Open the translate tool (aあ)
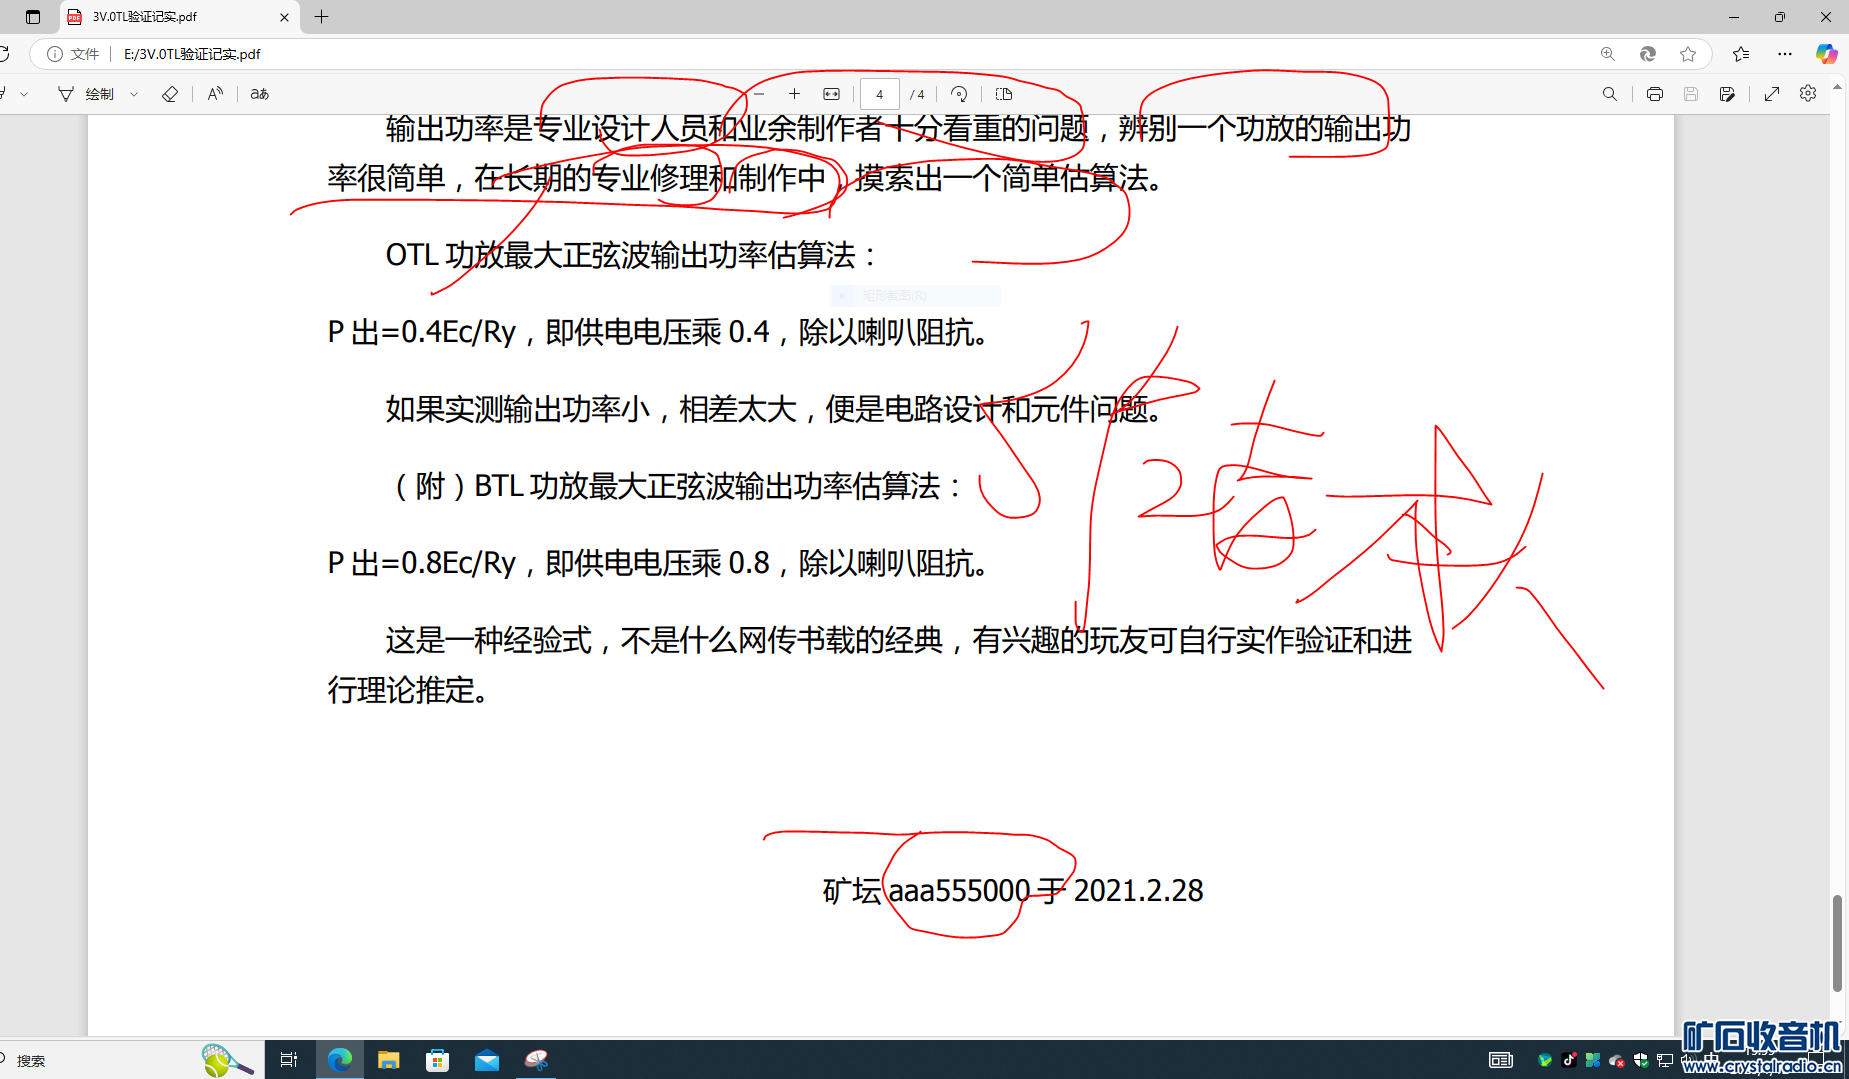 (x=260, y=94)
